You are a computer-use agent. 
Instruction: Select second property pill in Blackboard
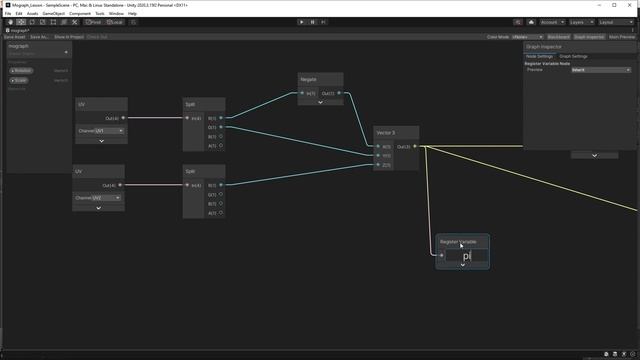[19, 80]
